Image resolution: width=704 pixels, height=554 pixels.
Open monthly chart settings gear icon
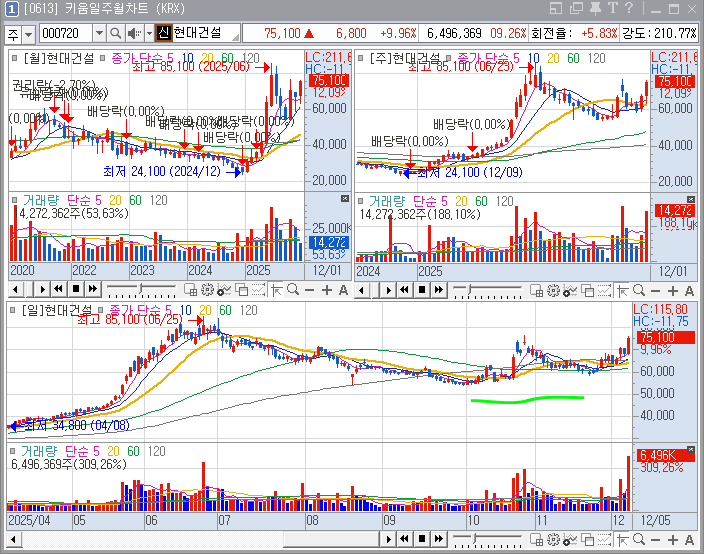207,290
